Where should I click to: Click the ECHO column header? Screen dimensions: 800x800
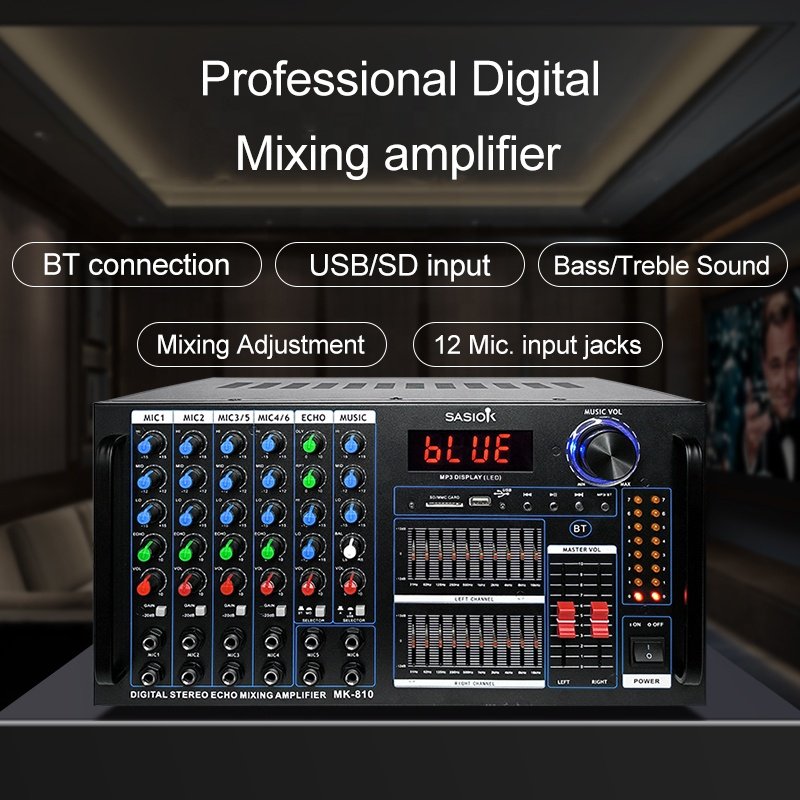click(x=313, y=417)
